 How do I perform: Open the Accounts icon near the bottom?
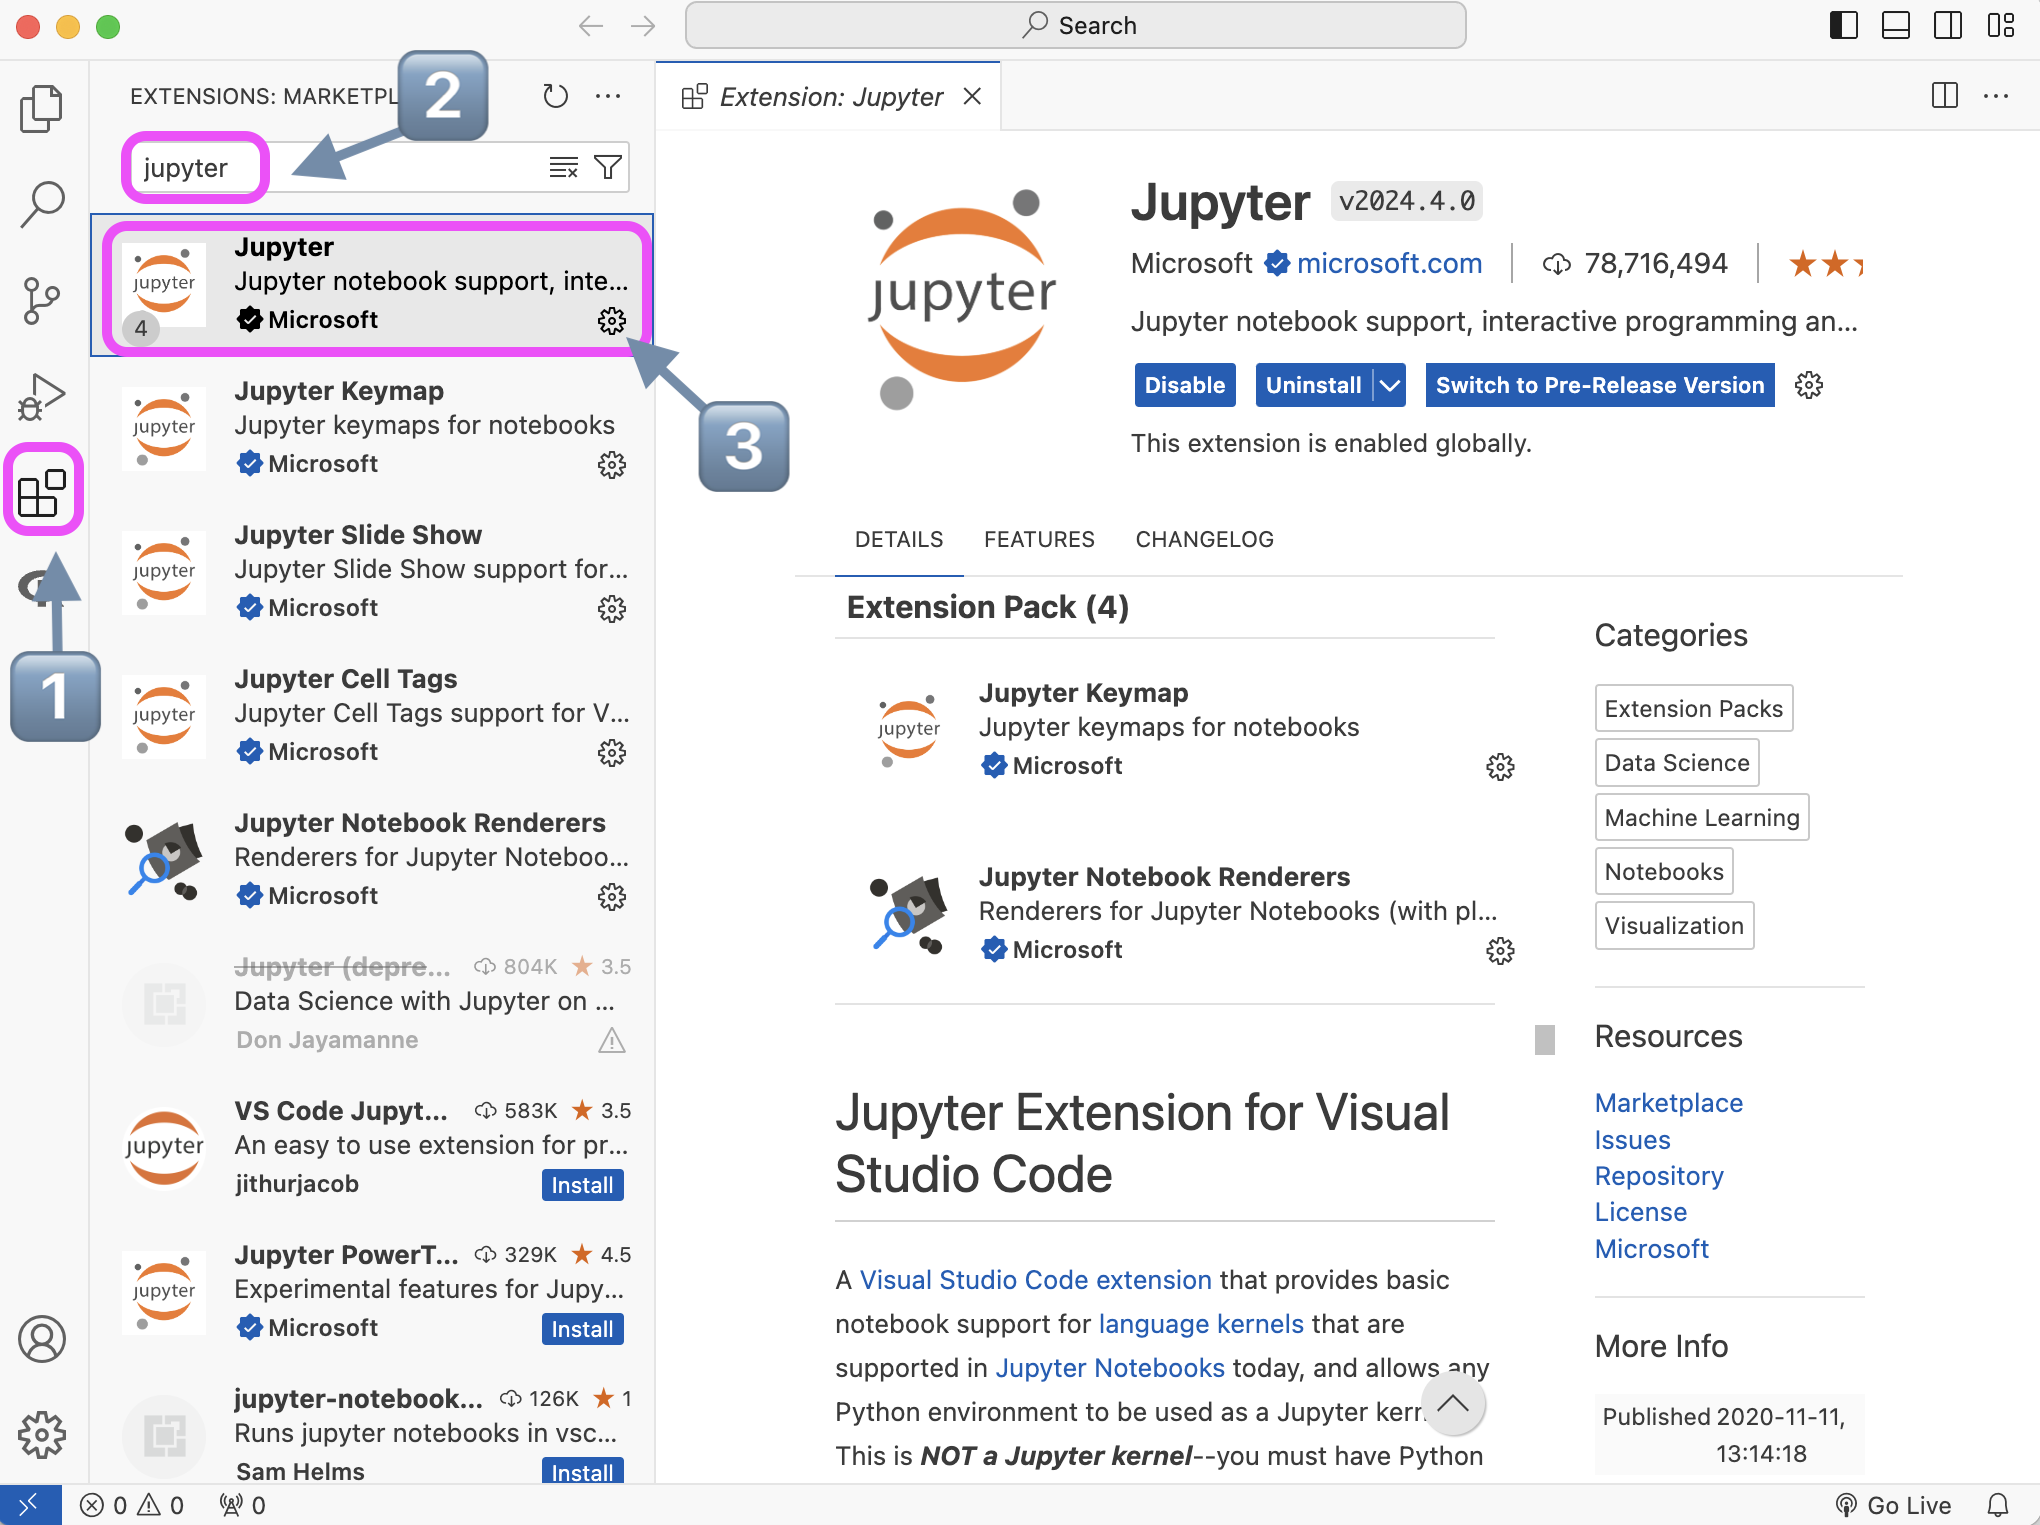click(x=42, y=1340)
